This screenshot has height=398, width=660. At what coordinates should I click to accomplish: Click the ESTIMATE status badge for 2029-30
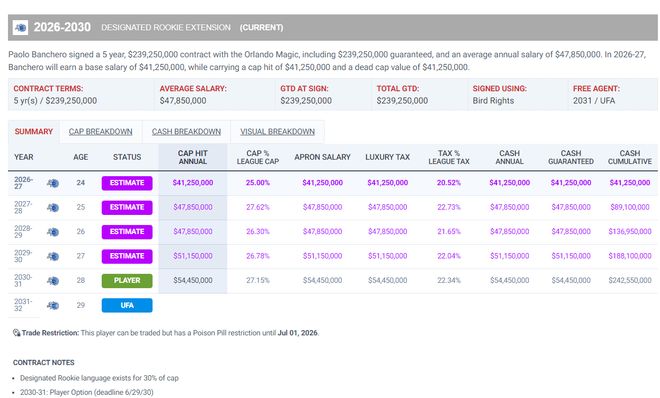pos(127,256)
